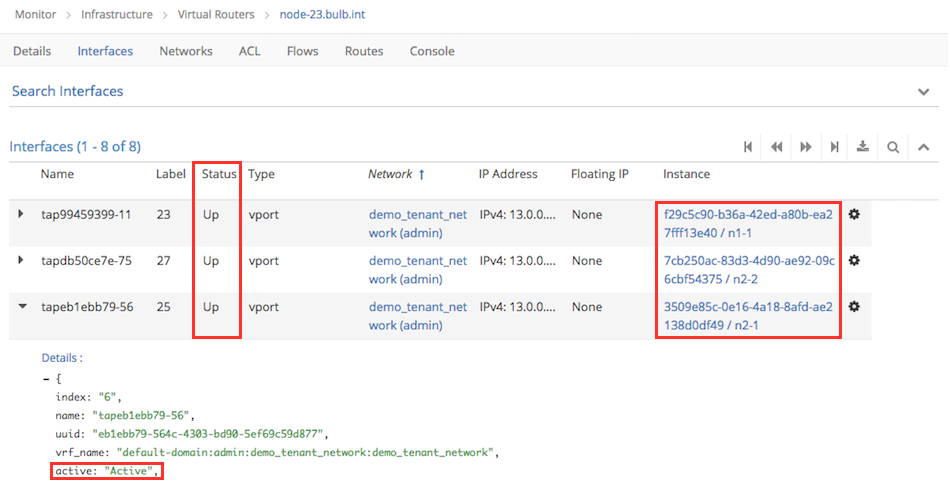
Task: Click Virtual Routers in the breadcrumb
Action: pyautogui.click(x=216, y=14)
